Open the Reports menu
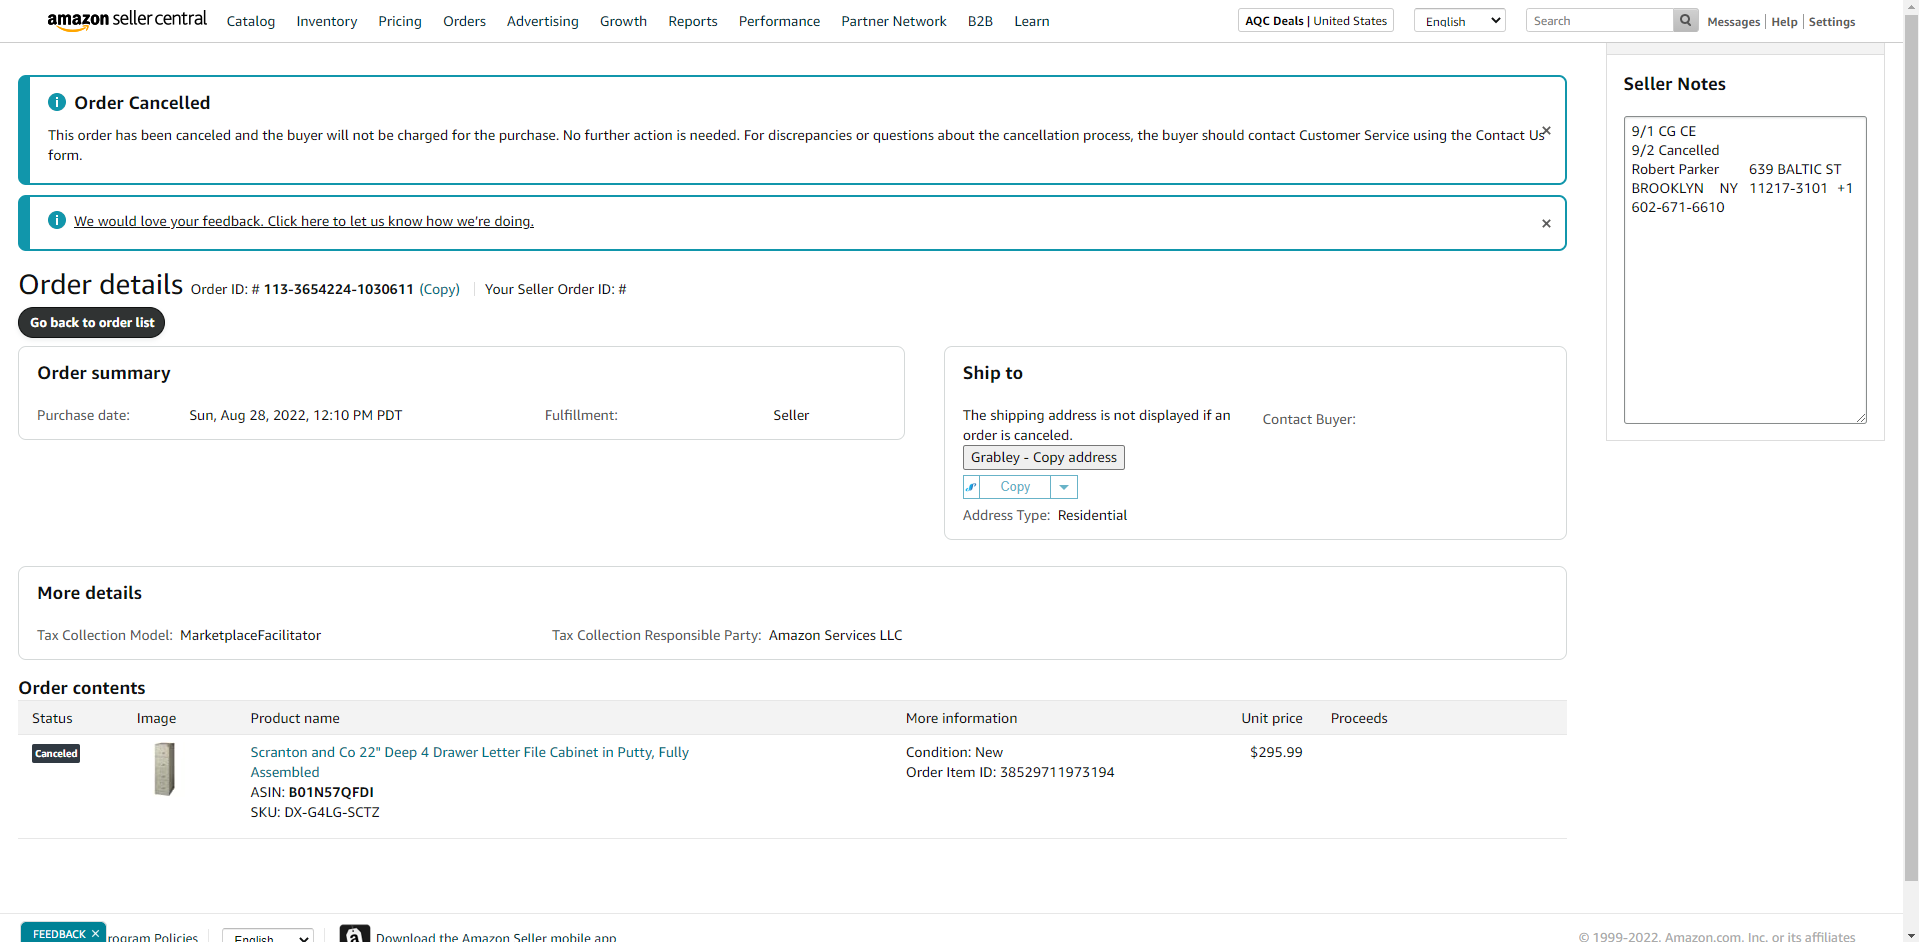Image resolution: width=1919 pixels, height=942 pixels. pyautogui.click(x=693, y=21)
